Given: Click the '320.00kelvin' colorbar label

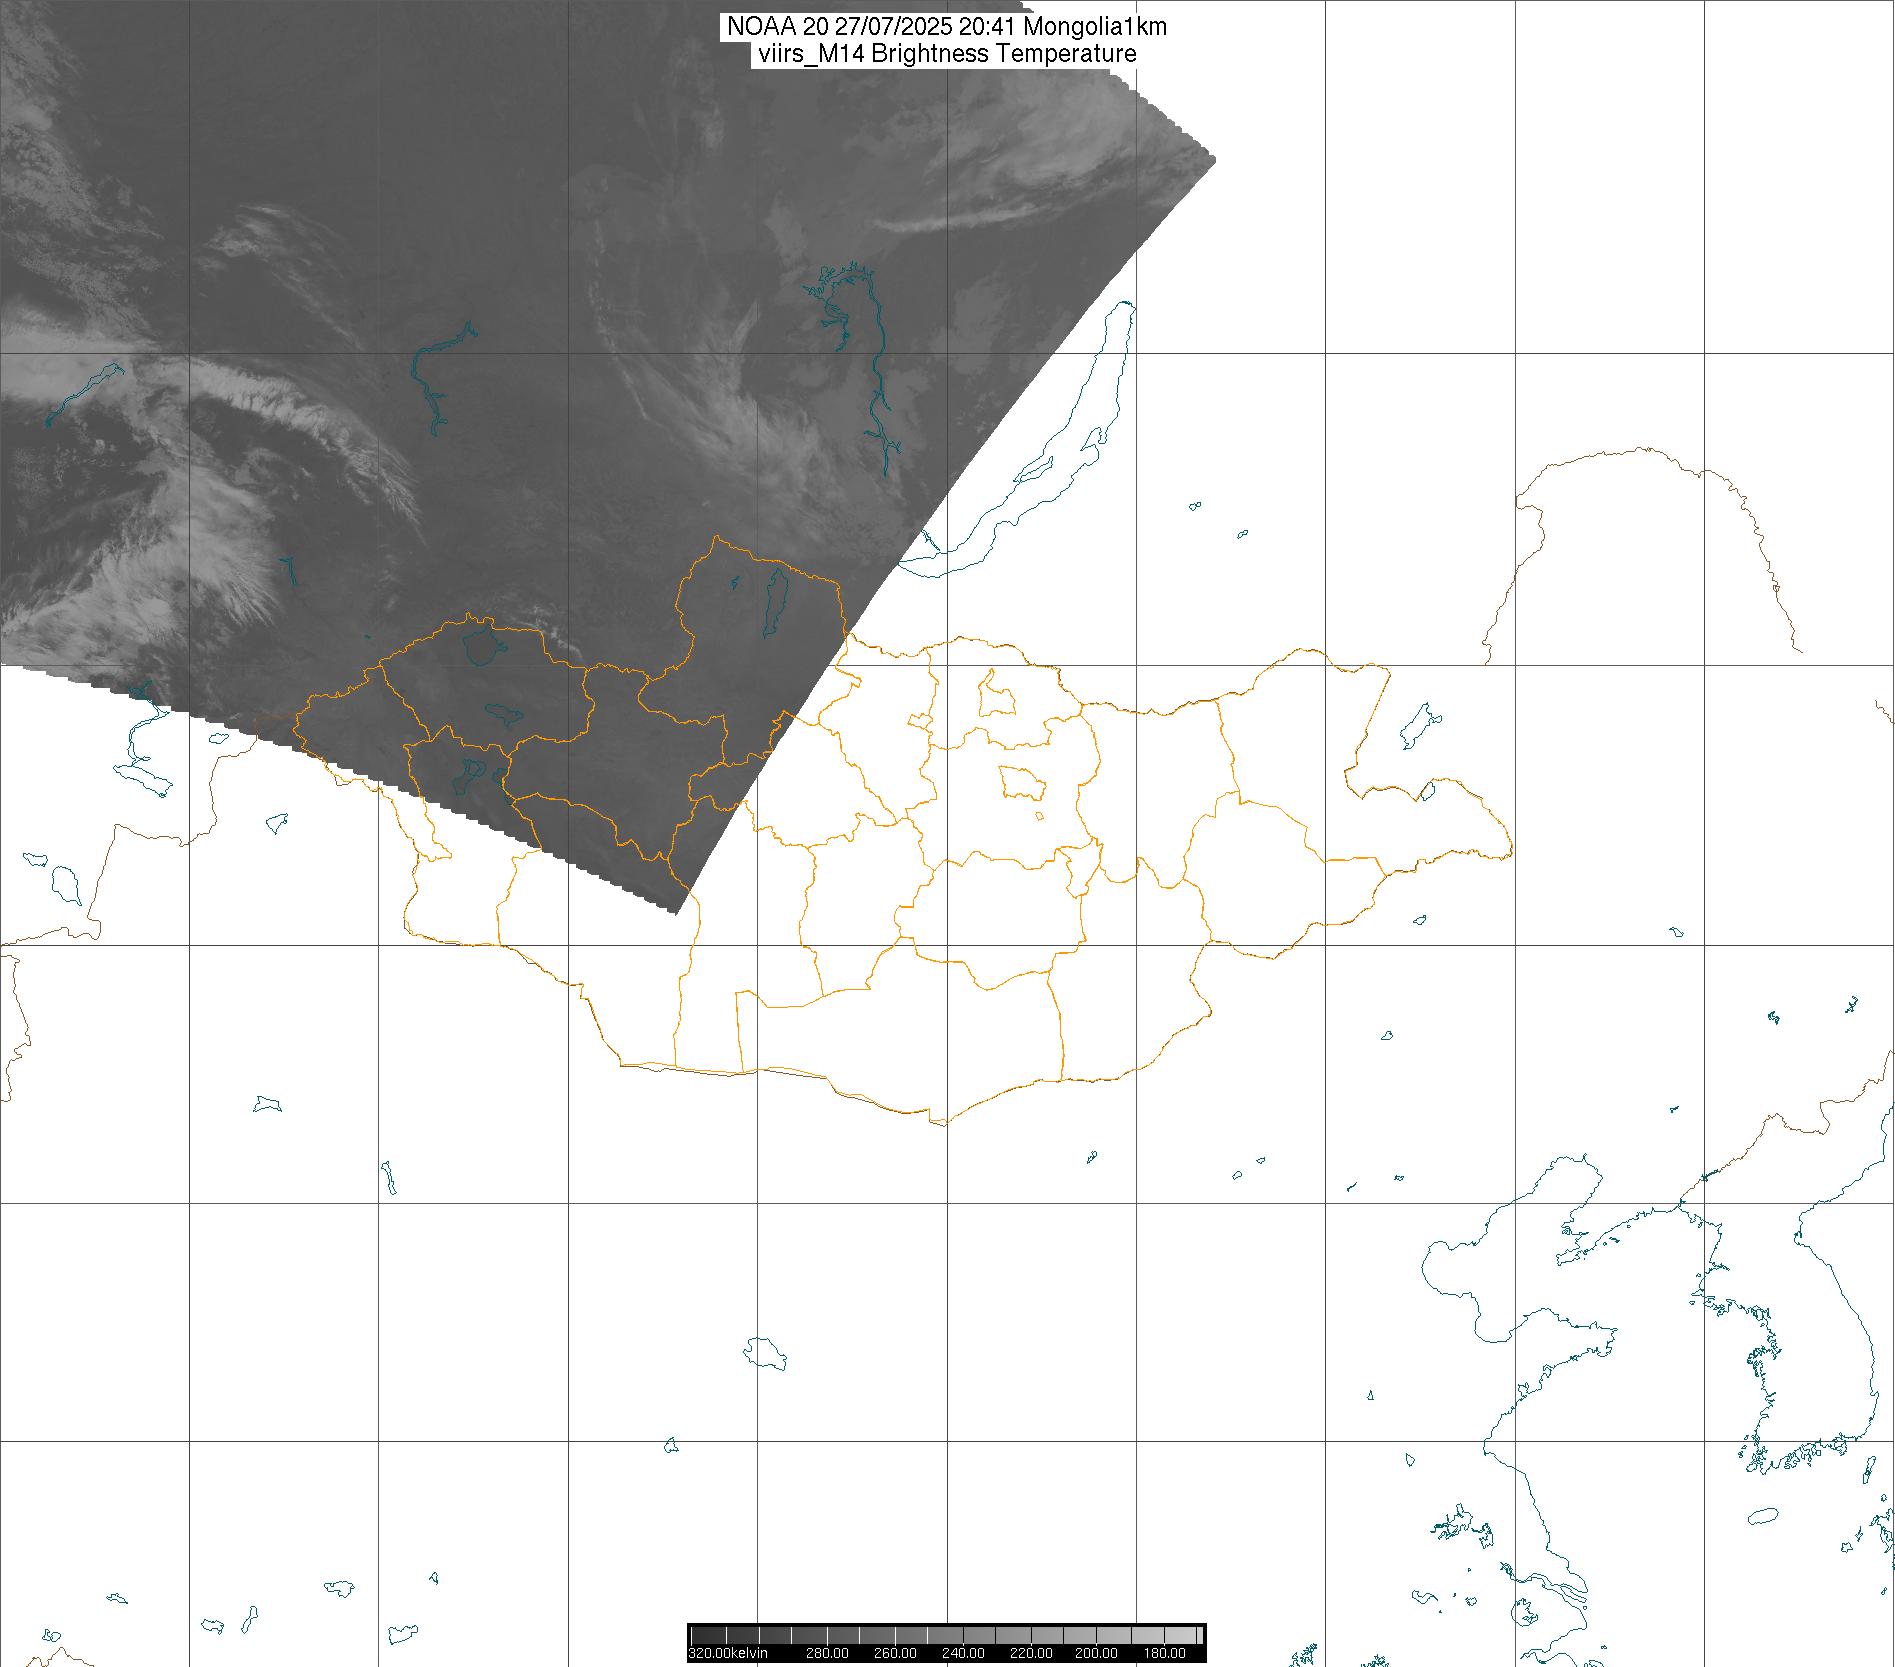Looking at the screenshot, I should [728, 1653].
